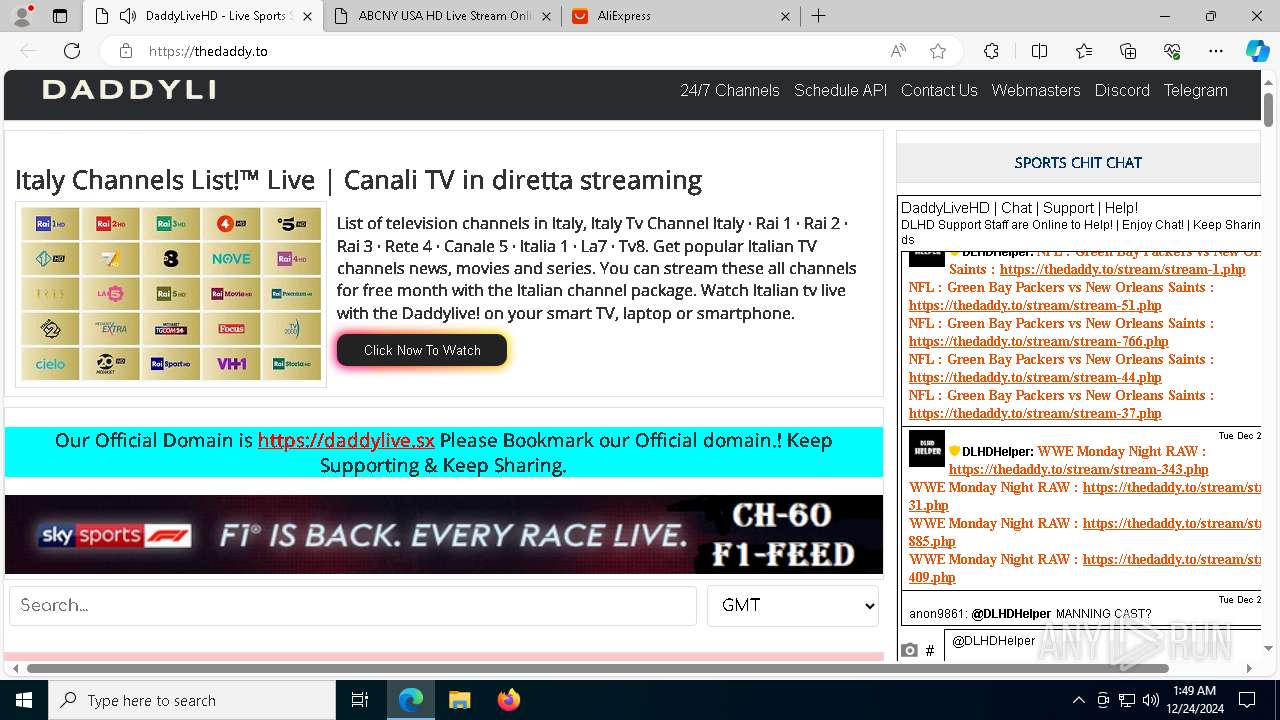Close the AliExpress tab

click(785, 16)
